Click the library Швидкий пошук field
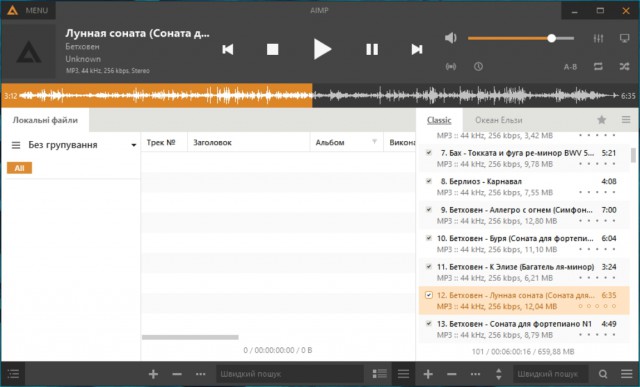640x387 pixels. [x=290, y=374]
